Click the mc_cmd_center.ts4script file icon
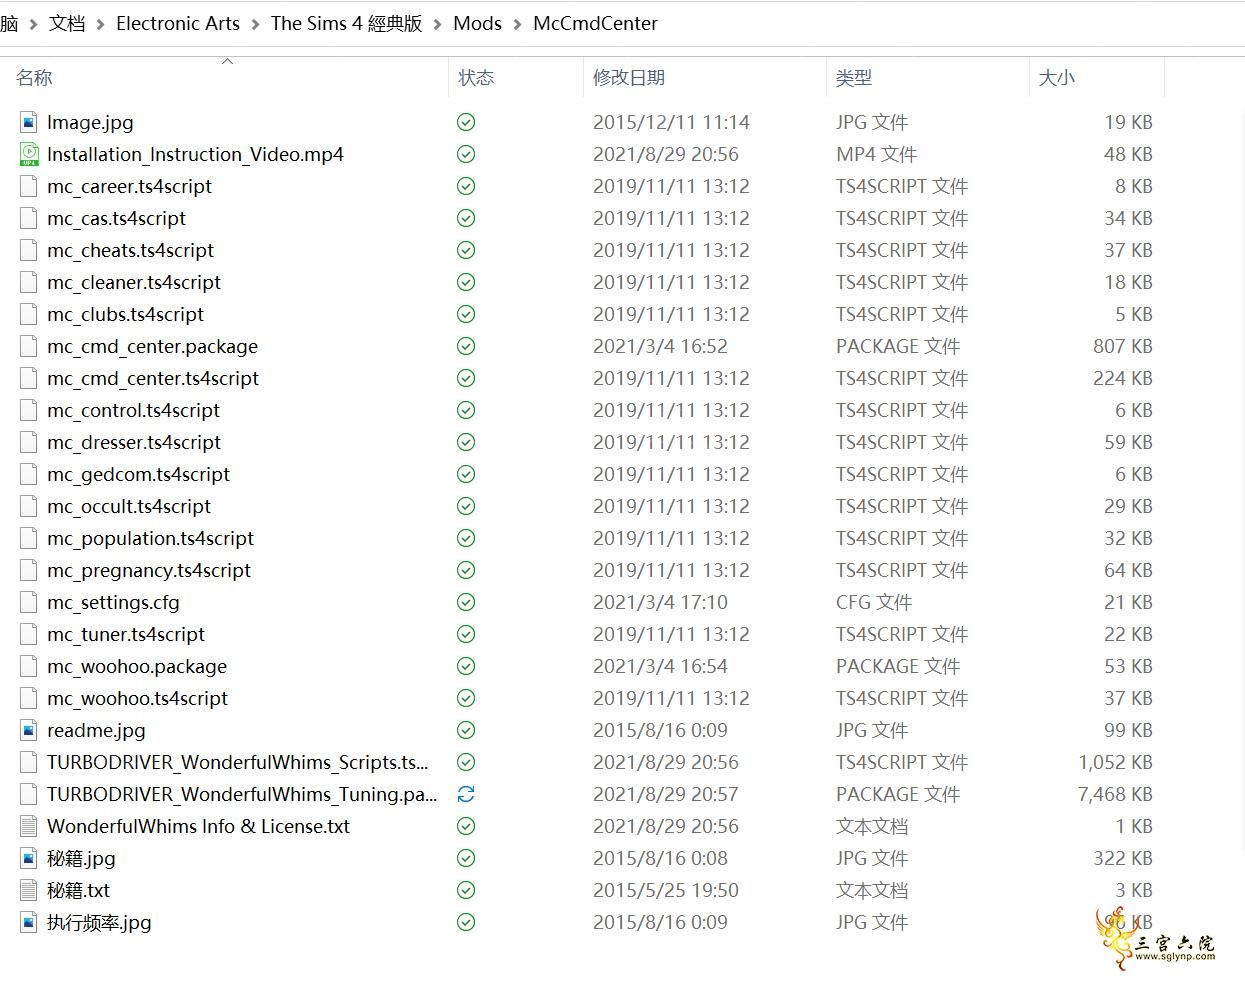The height and width of the screenshot is (1001, 1245). [x=28, y=378]
